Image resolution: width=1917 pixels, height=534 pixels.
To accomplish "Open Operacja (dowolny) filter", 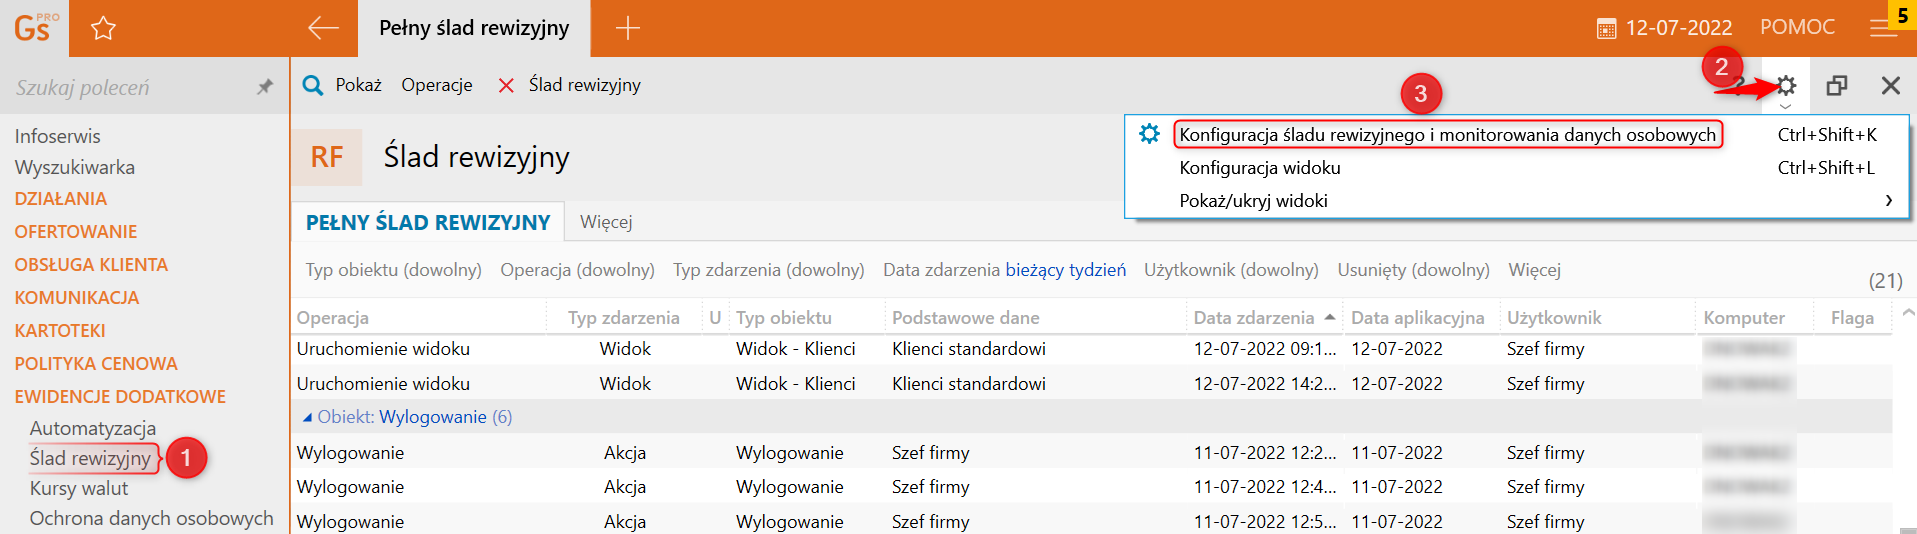I will pyautogui.click(x=577, y=270).
